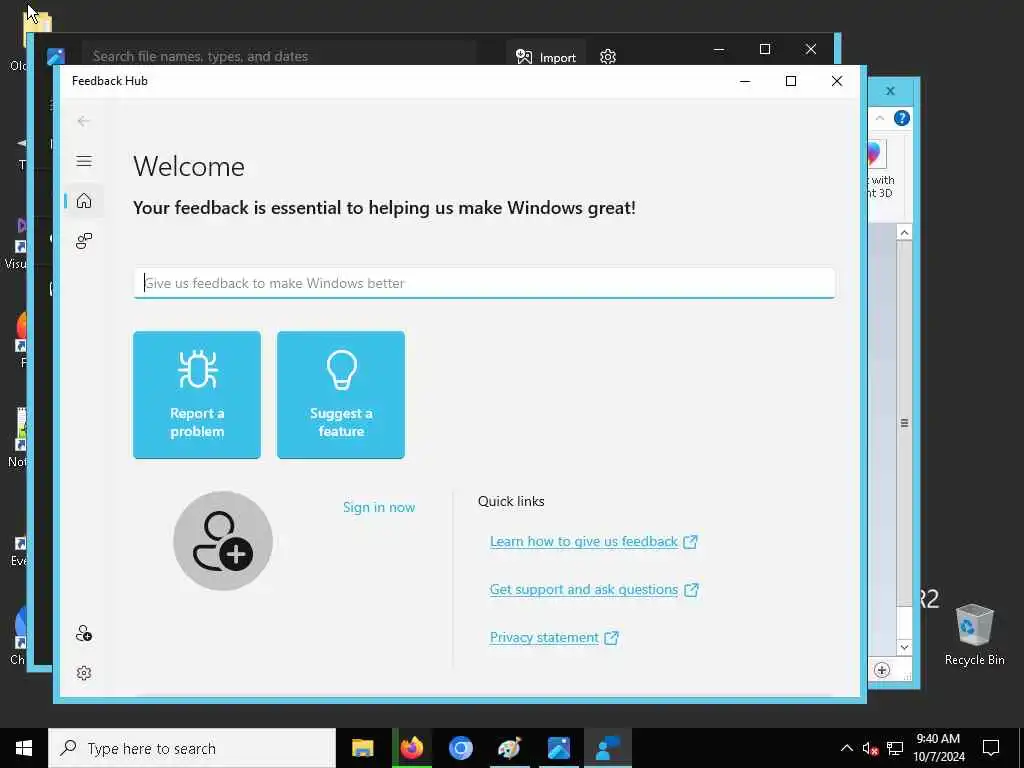Click the gray profile avatar picture
1024x768 pixels.
click(223, 541)
